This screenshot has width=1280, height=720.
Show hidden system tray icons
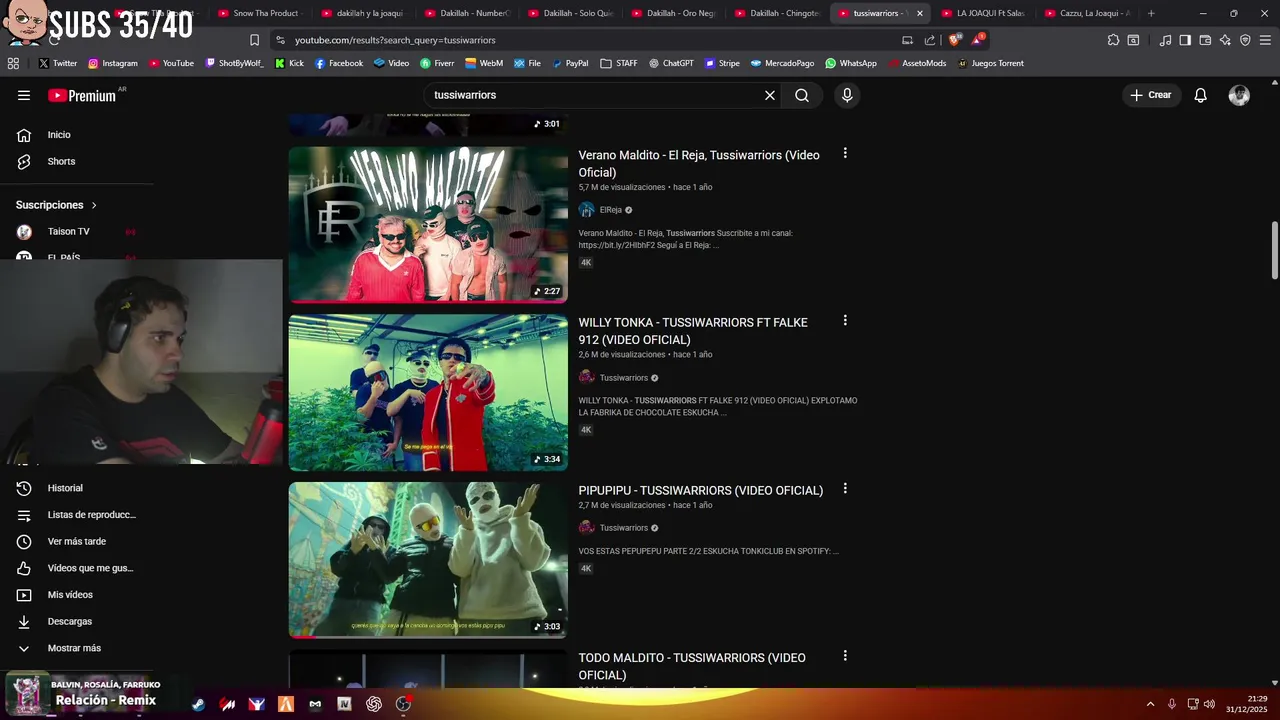(1150, 704)
